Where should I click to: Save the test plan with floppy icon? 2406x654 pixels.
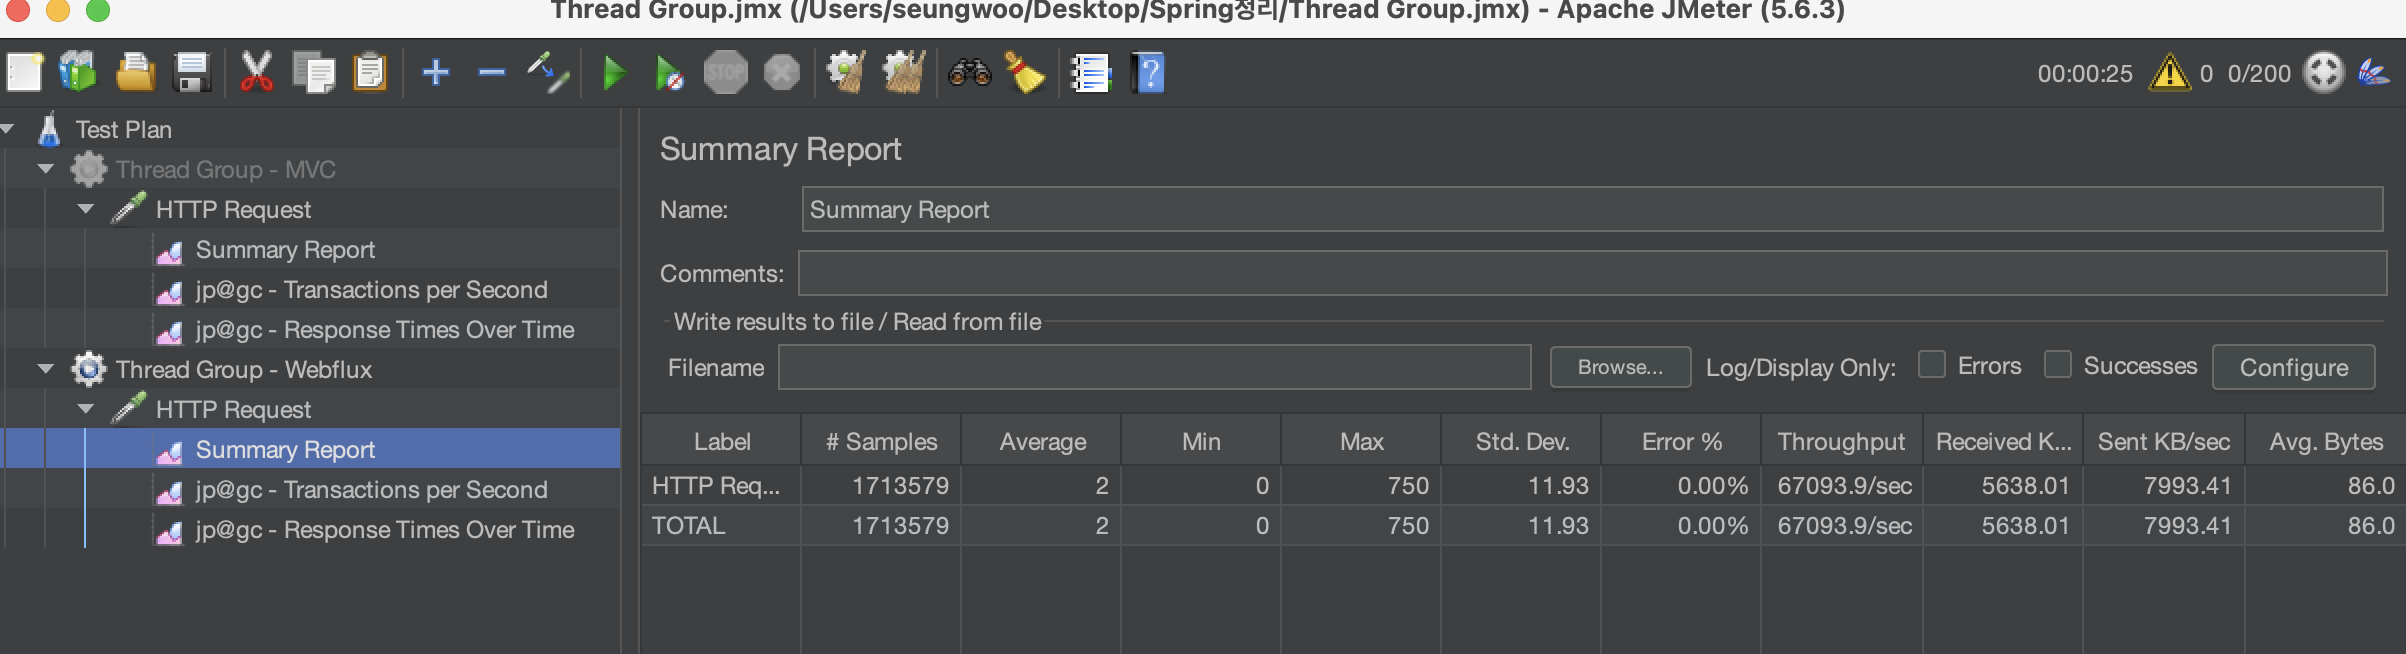coord(191,73)
